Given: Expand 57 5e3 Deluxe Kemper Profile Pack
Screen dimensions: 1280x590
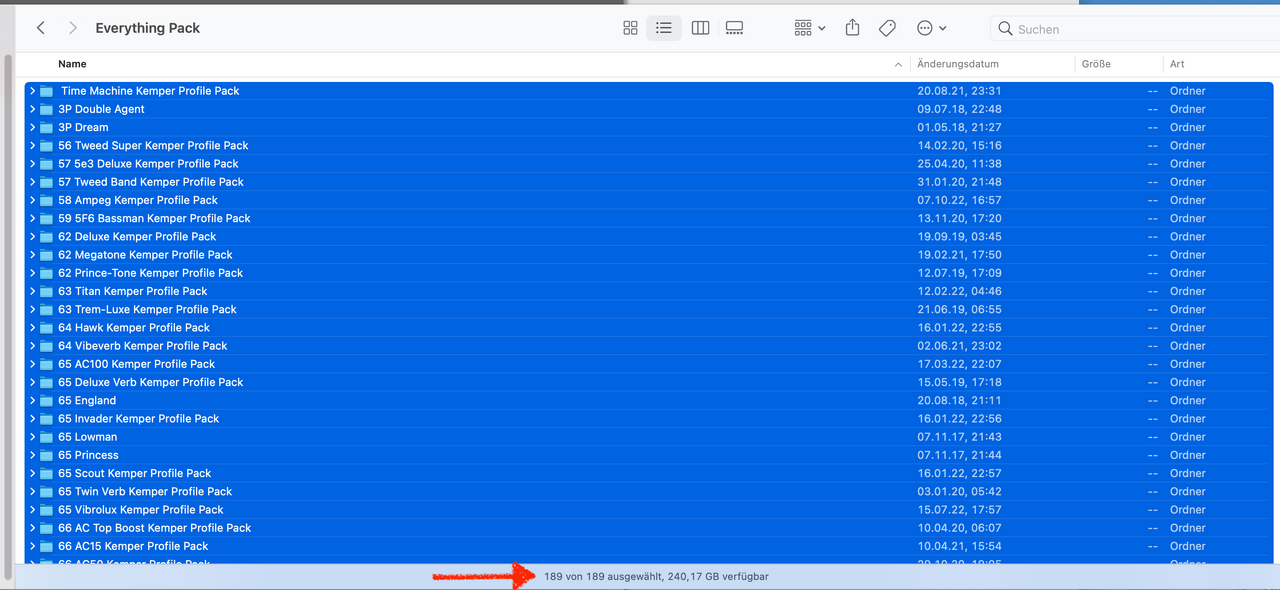Looking at the screenshot, I should pos(32,164).
